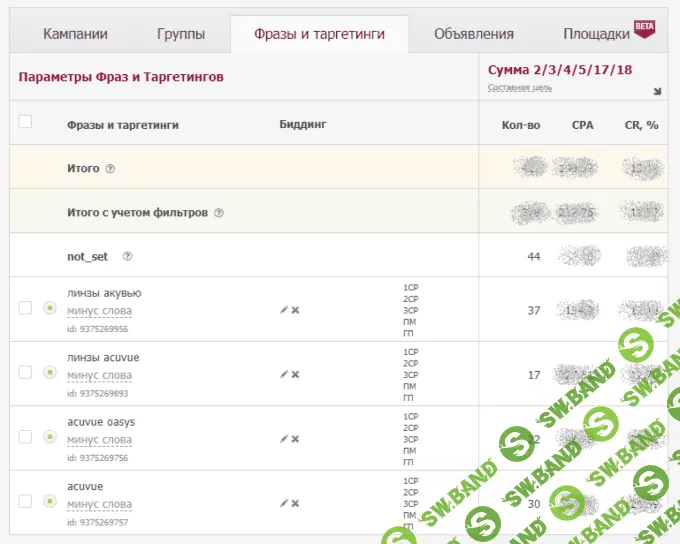The width and height of the screenshot is (680, 544).
Task: Check the select-all checkbox in table header
Action: tap(25, 122)
